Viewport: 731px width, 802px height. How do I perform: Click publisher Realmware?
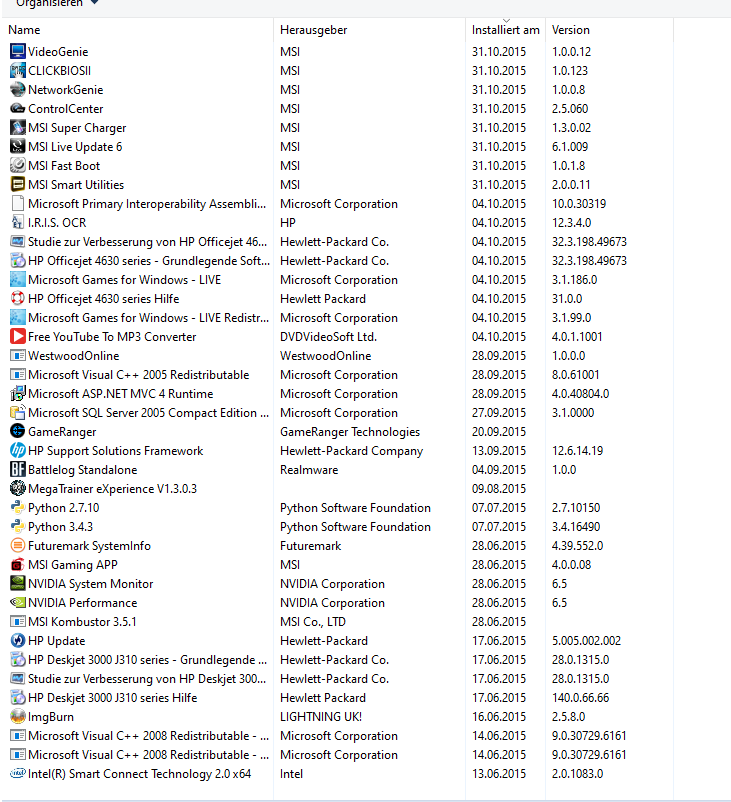(x=309, y=470)
